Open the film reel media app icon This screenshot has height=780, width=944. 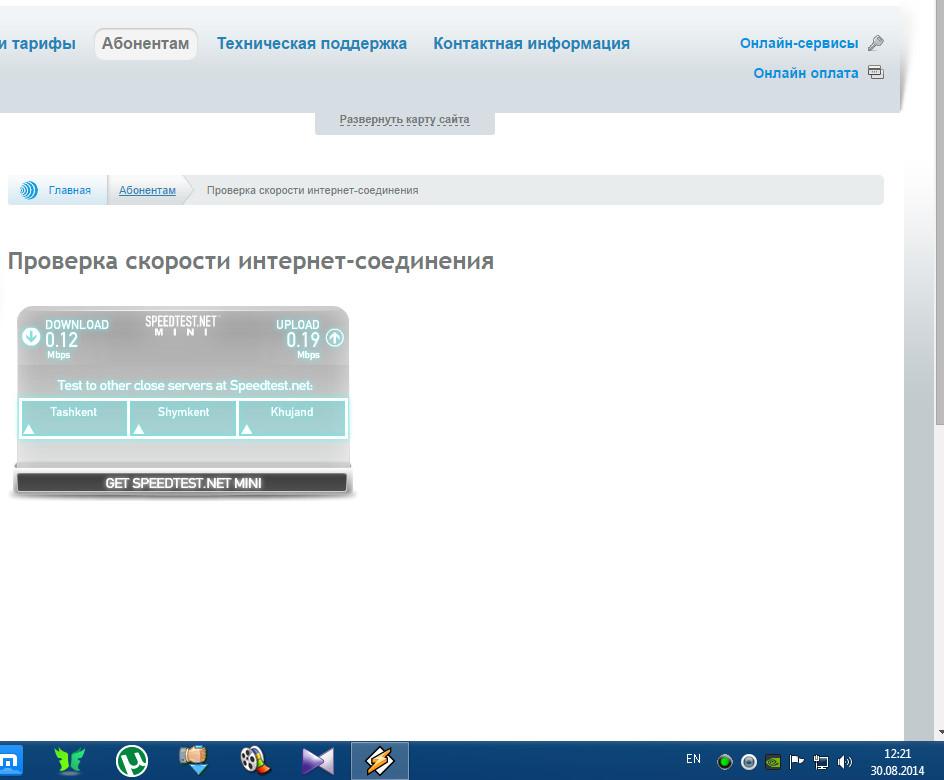pos(255,761)
